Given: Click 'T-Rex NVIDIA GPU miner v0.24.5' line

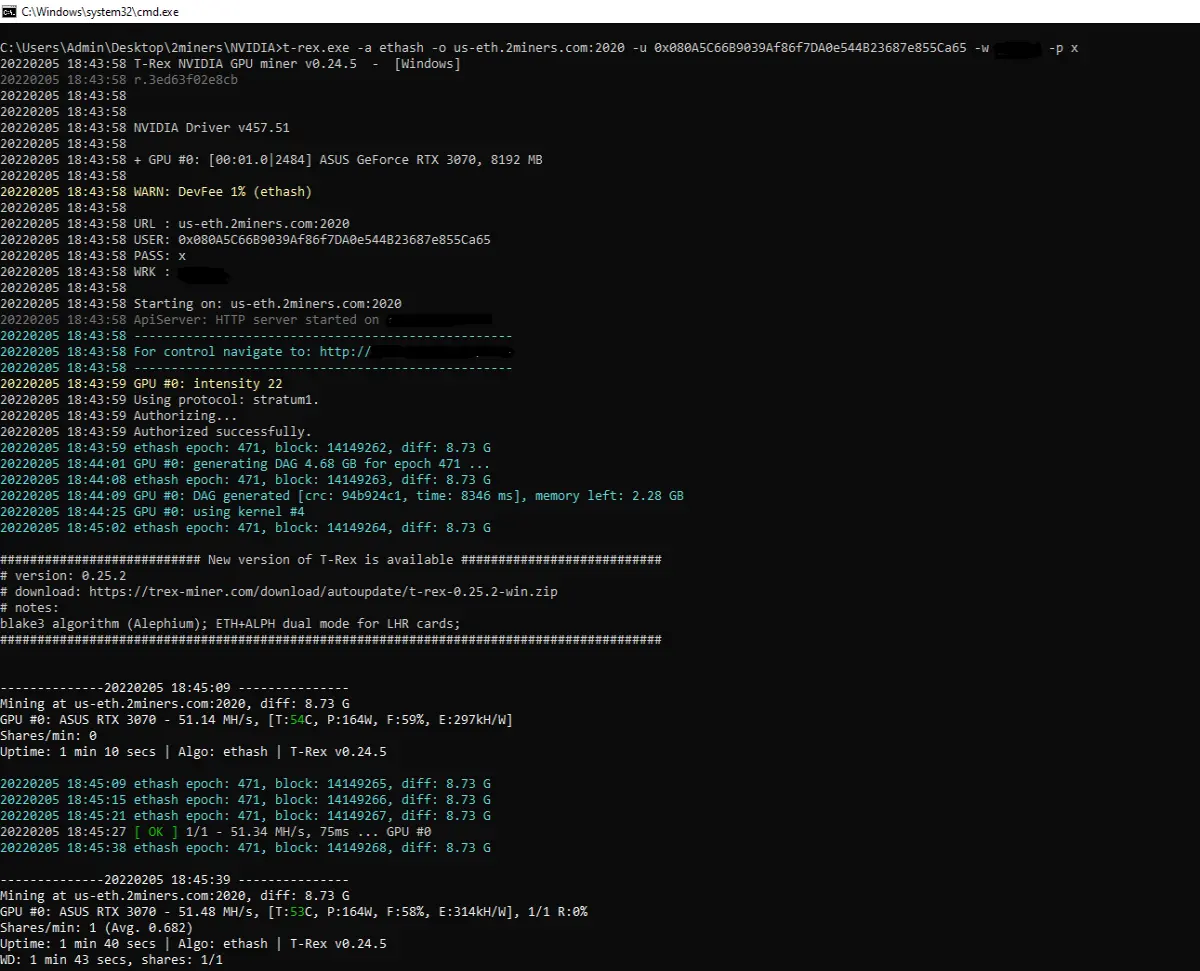Looking at the screenshot, I should [x=230, y=64].
